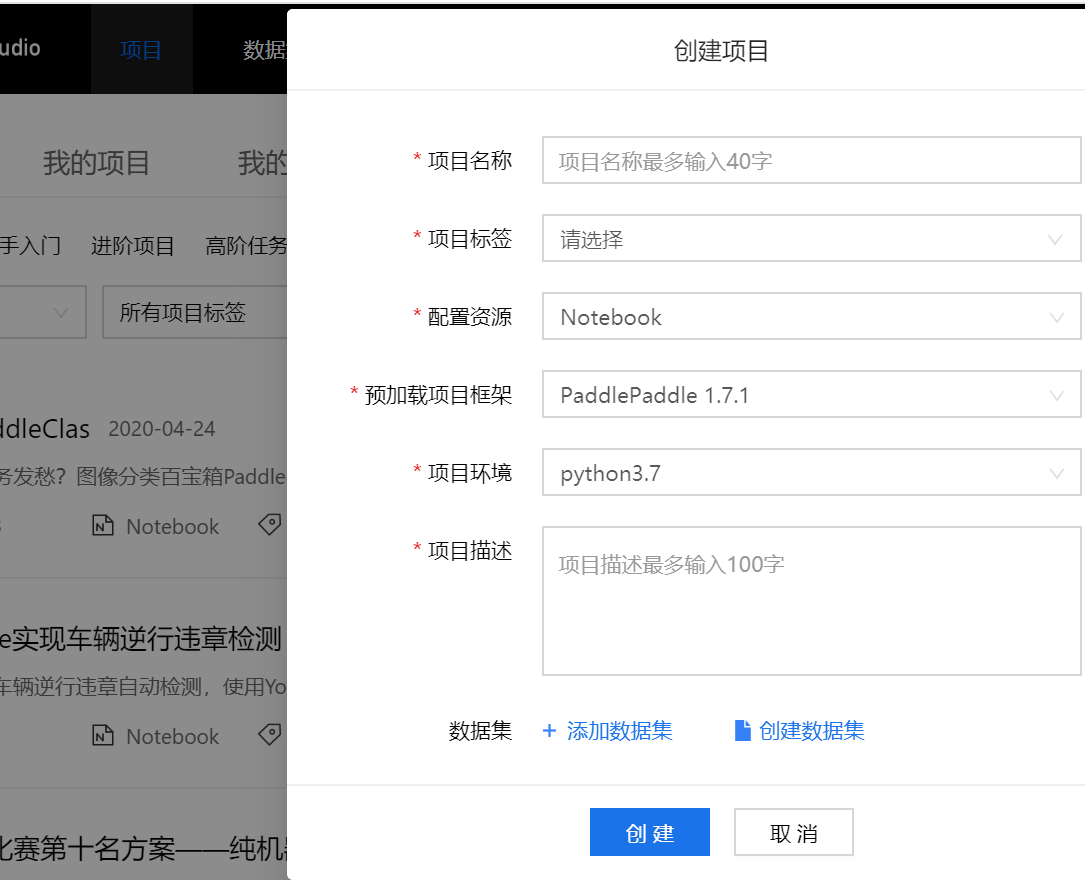Click the 项目名称 input field

click(x=811, y=160)
